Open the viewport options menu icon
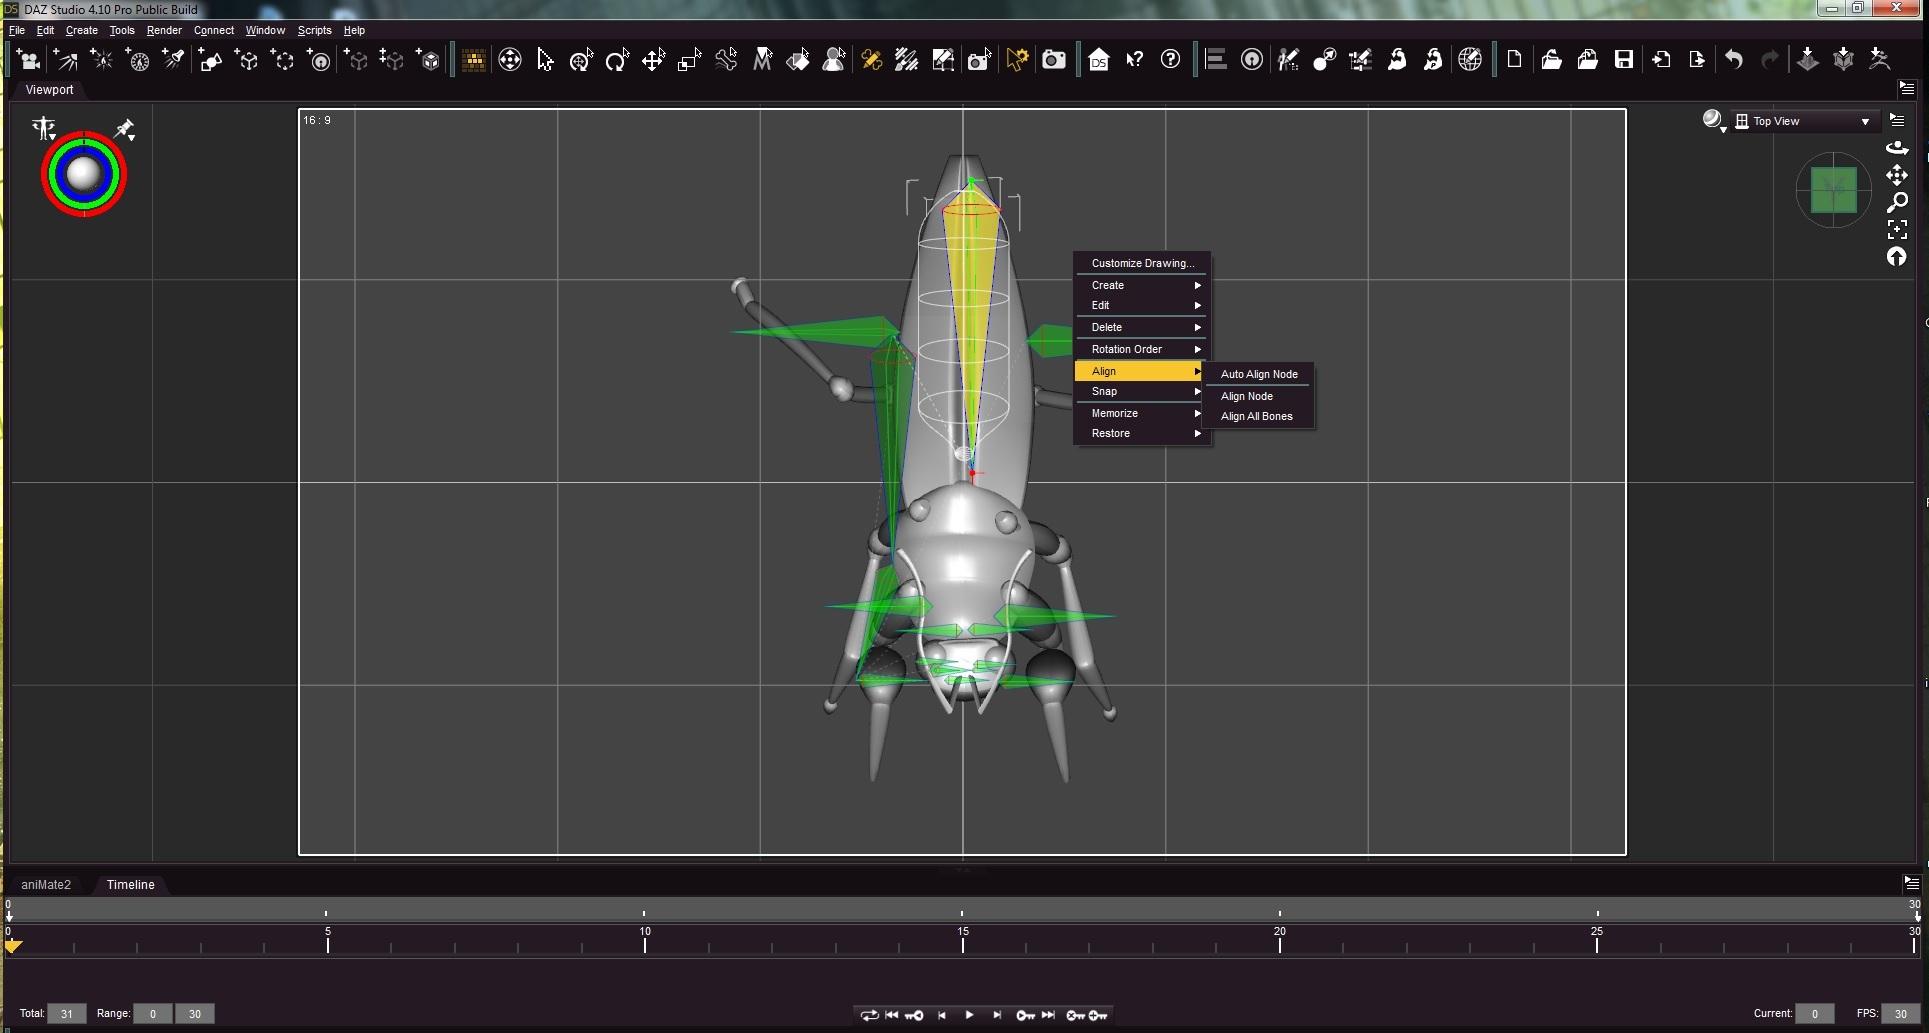 pyautogui.click(x=1898, y=121)
